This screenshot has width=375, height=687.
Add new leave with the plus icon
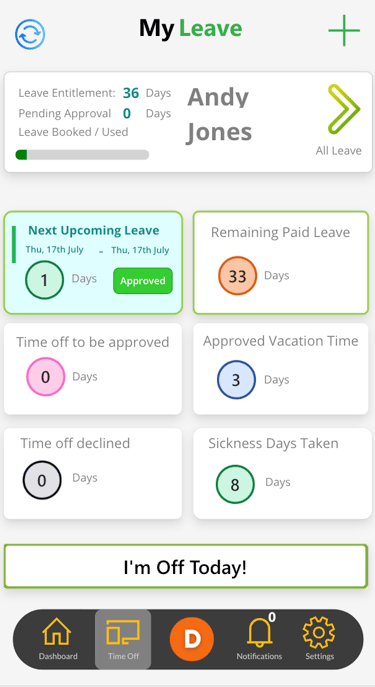pyautogui.click(x=344, y=30)
